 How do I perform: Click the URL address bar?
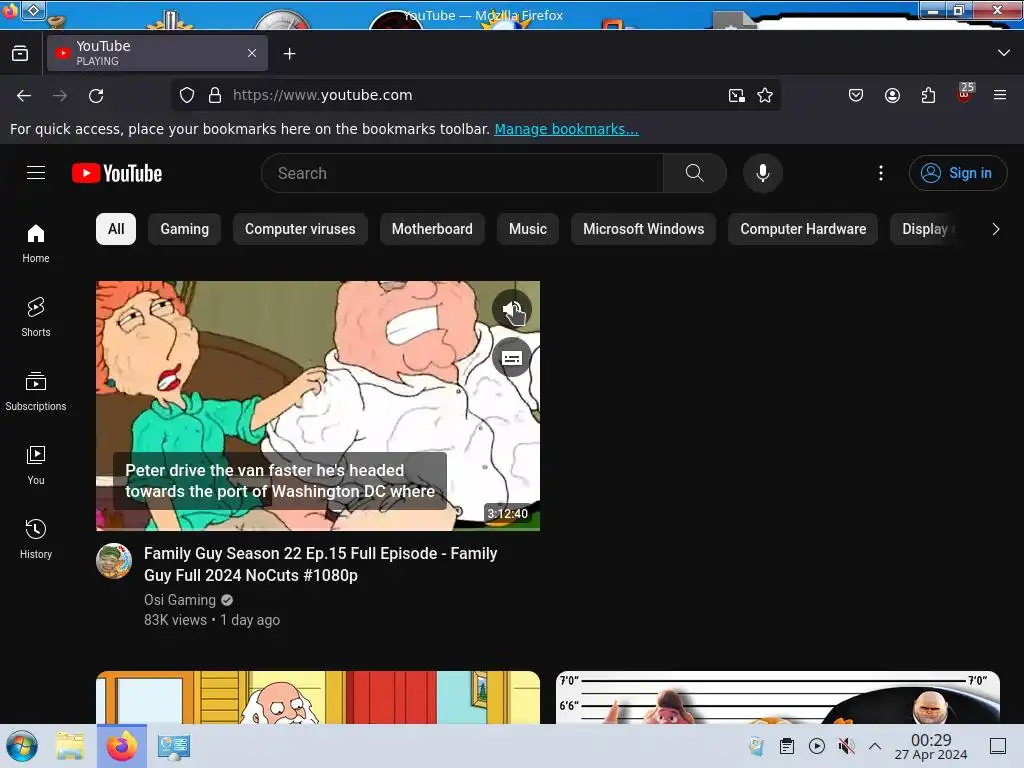click(477, 95)
